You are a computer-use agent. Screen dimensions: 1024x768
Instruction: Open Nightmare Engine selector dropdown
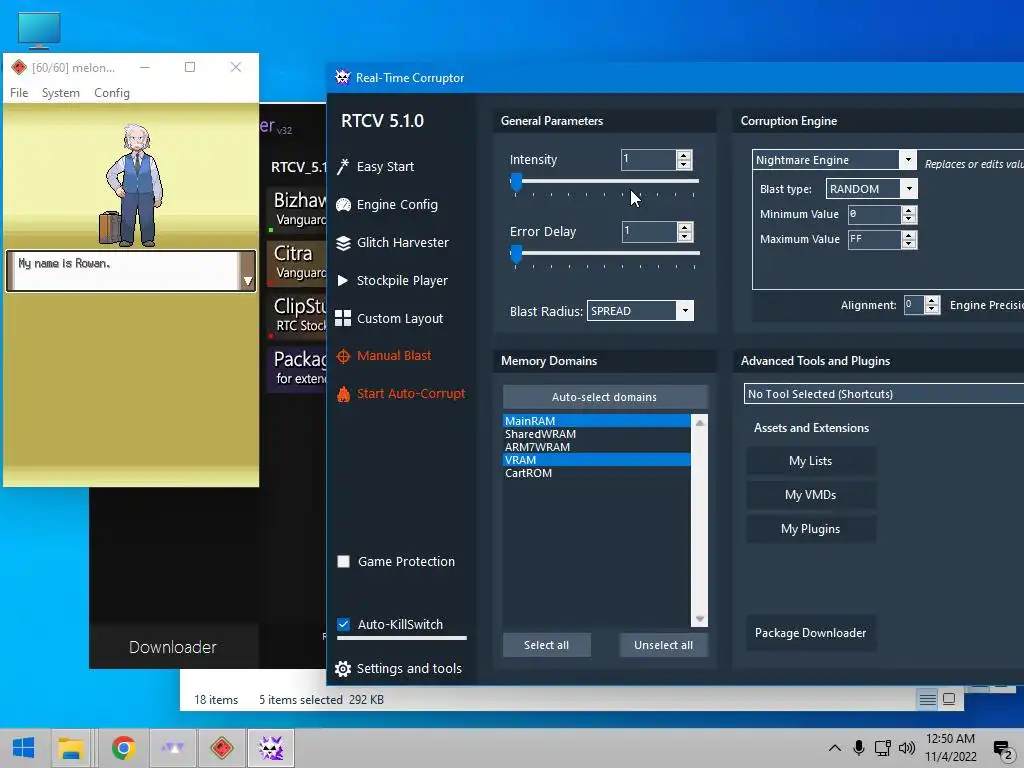coord(908,159)
